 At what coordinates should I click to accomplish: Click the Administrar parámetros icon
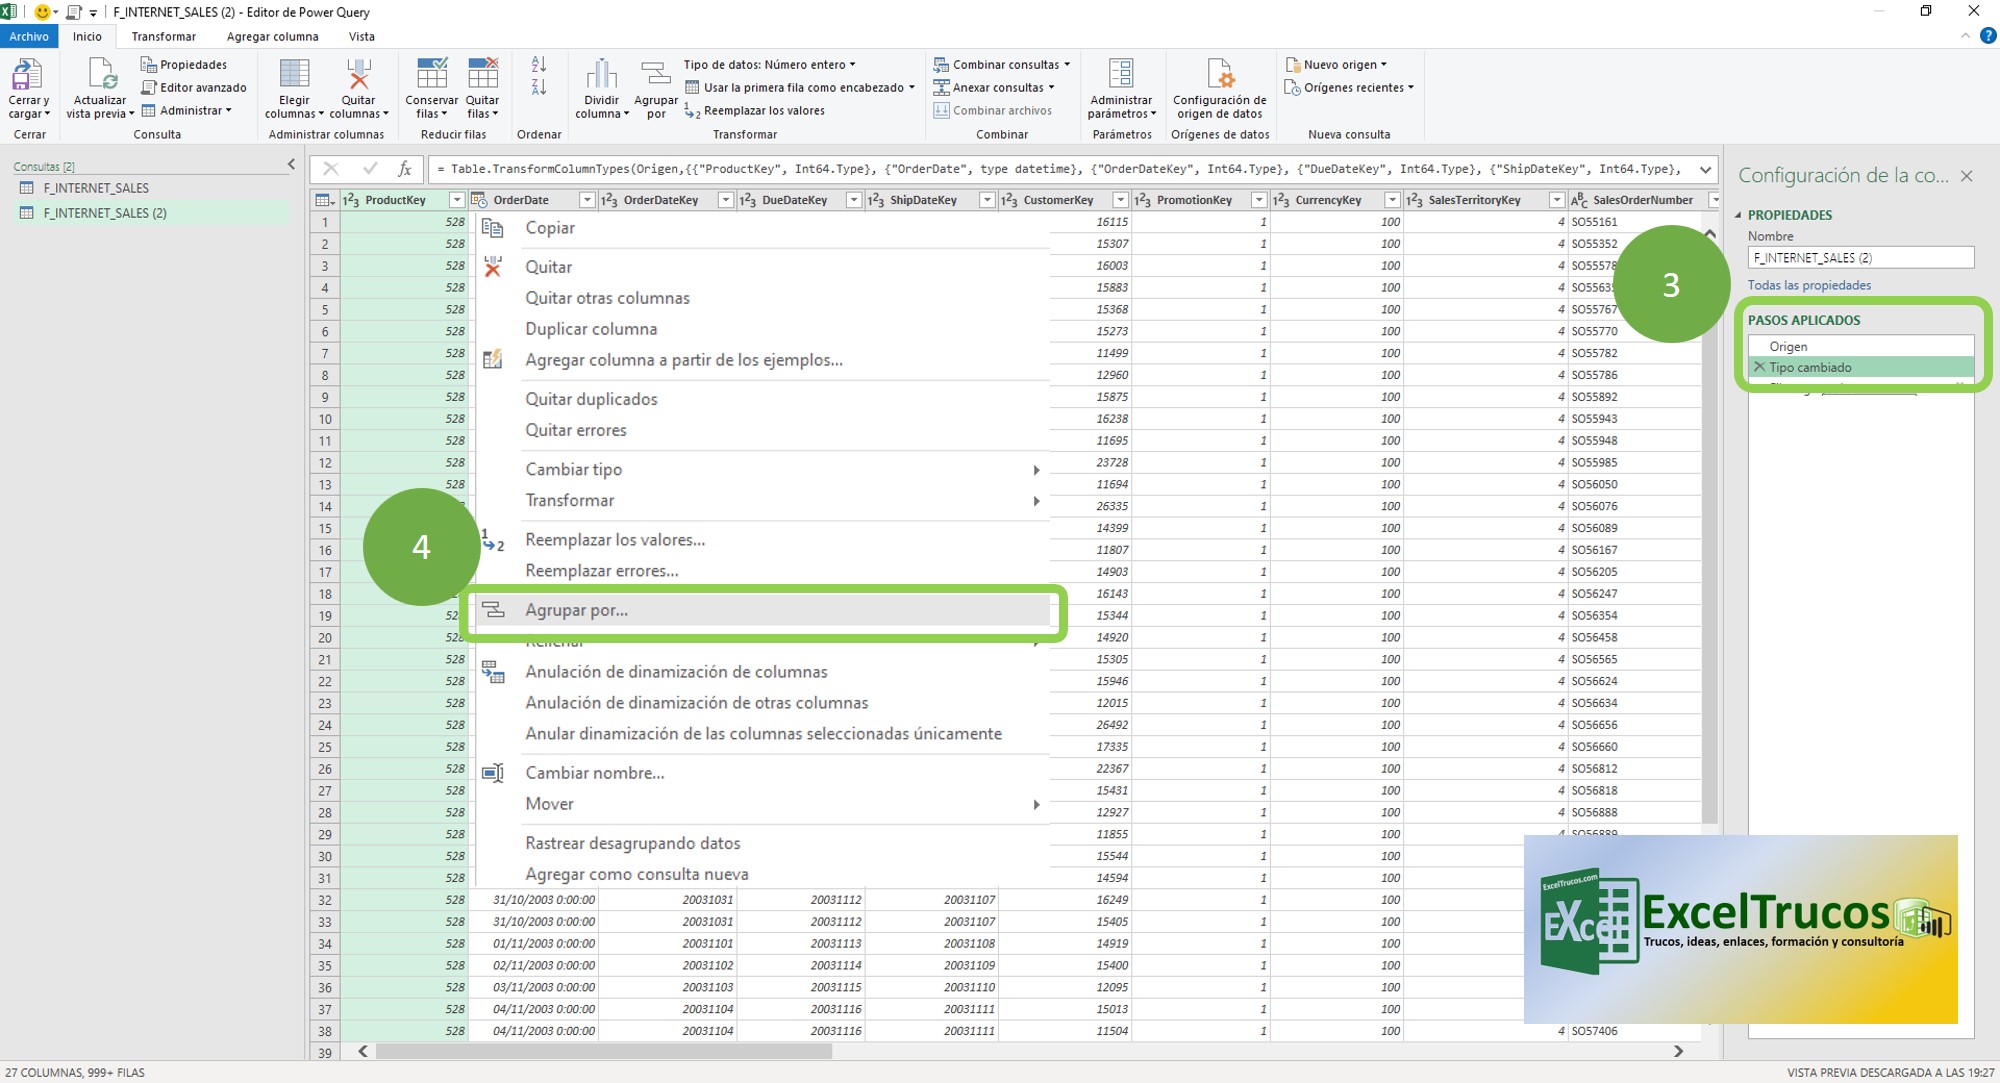[x=1121, y=76]
